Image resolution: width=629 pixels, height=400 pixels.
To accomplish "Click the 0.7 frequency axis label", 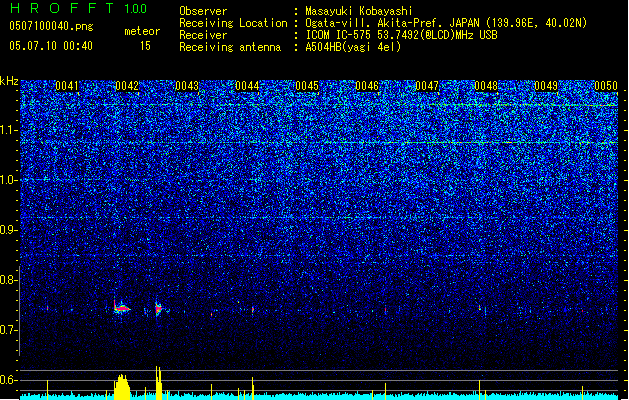I will click(8, 330).
